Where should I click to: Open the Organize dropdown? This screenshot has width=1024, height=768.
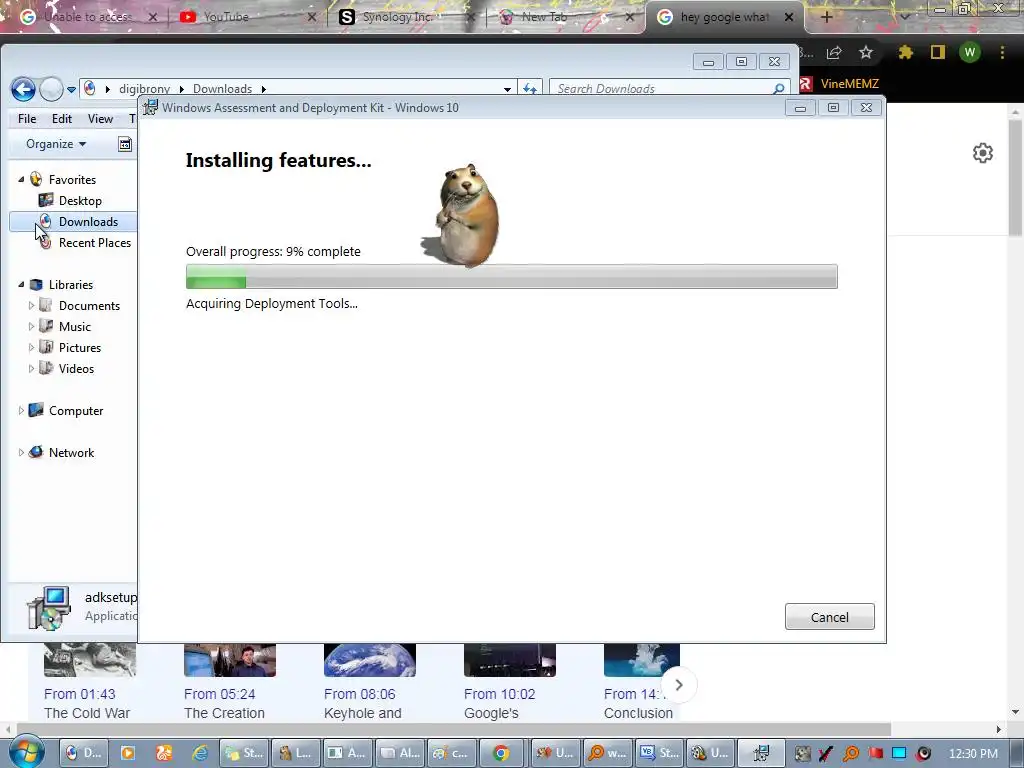click(x=56, y=144)
